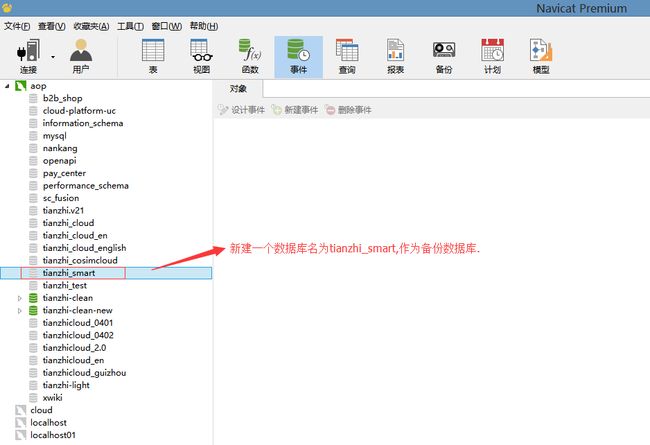Click the green tianzhi-clean-new database icon
Screen dimensions: 650x445
click(x=33, y=311)
